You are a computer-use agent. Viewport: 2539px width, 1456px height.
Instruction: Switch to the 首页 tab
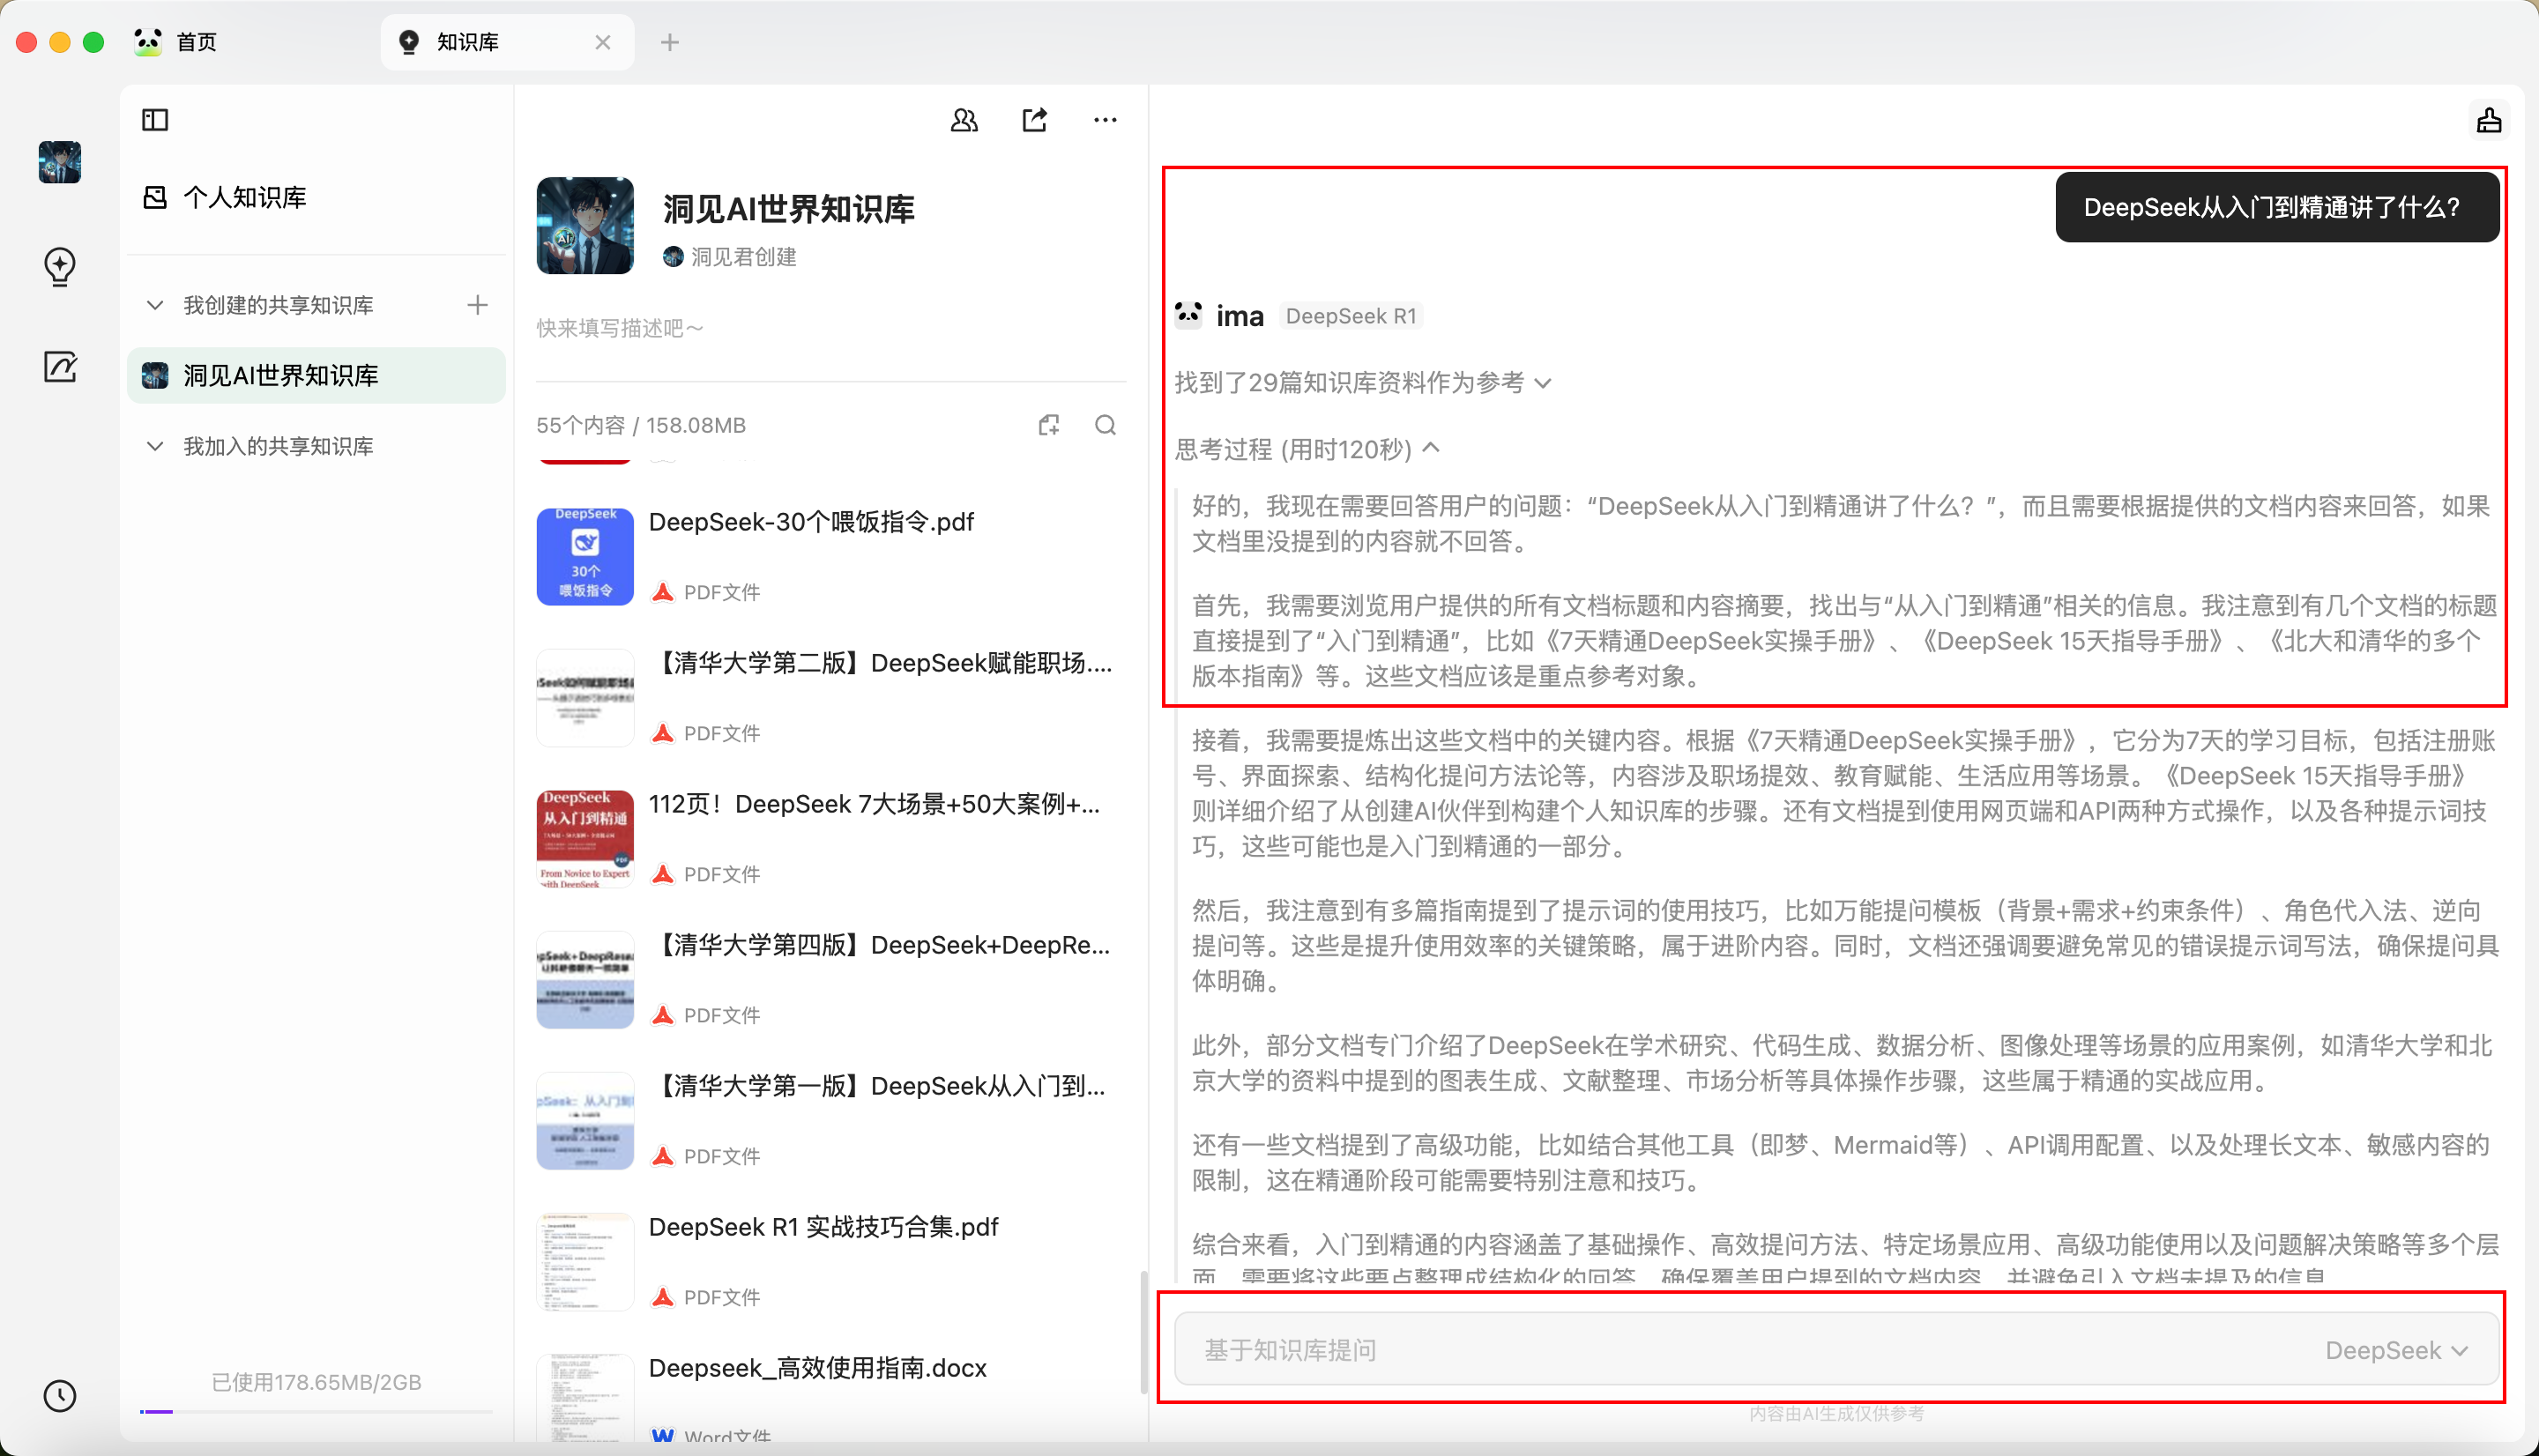pyautogui.click(x=196, y=42)
